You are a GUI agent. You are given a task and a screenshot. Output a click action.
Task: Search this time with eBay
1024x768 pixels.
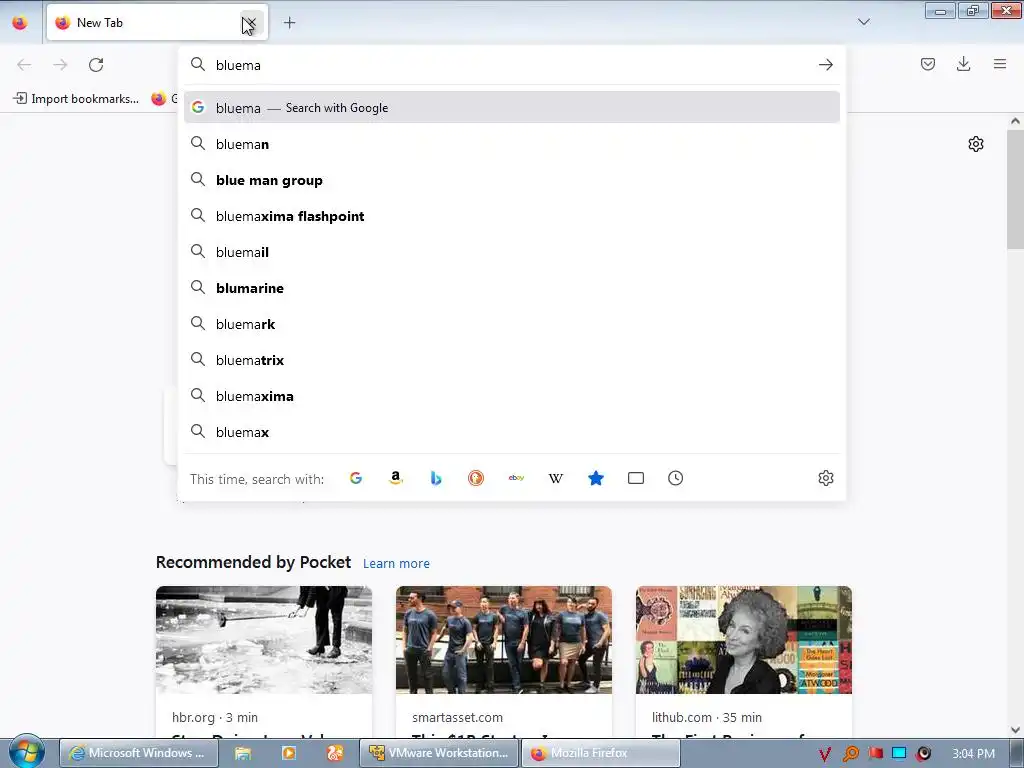tap(516, 478)
